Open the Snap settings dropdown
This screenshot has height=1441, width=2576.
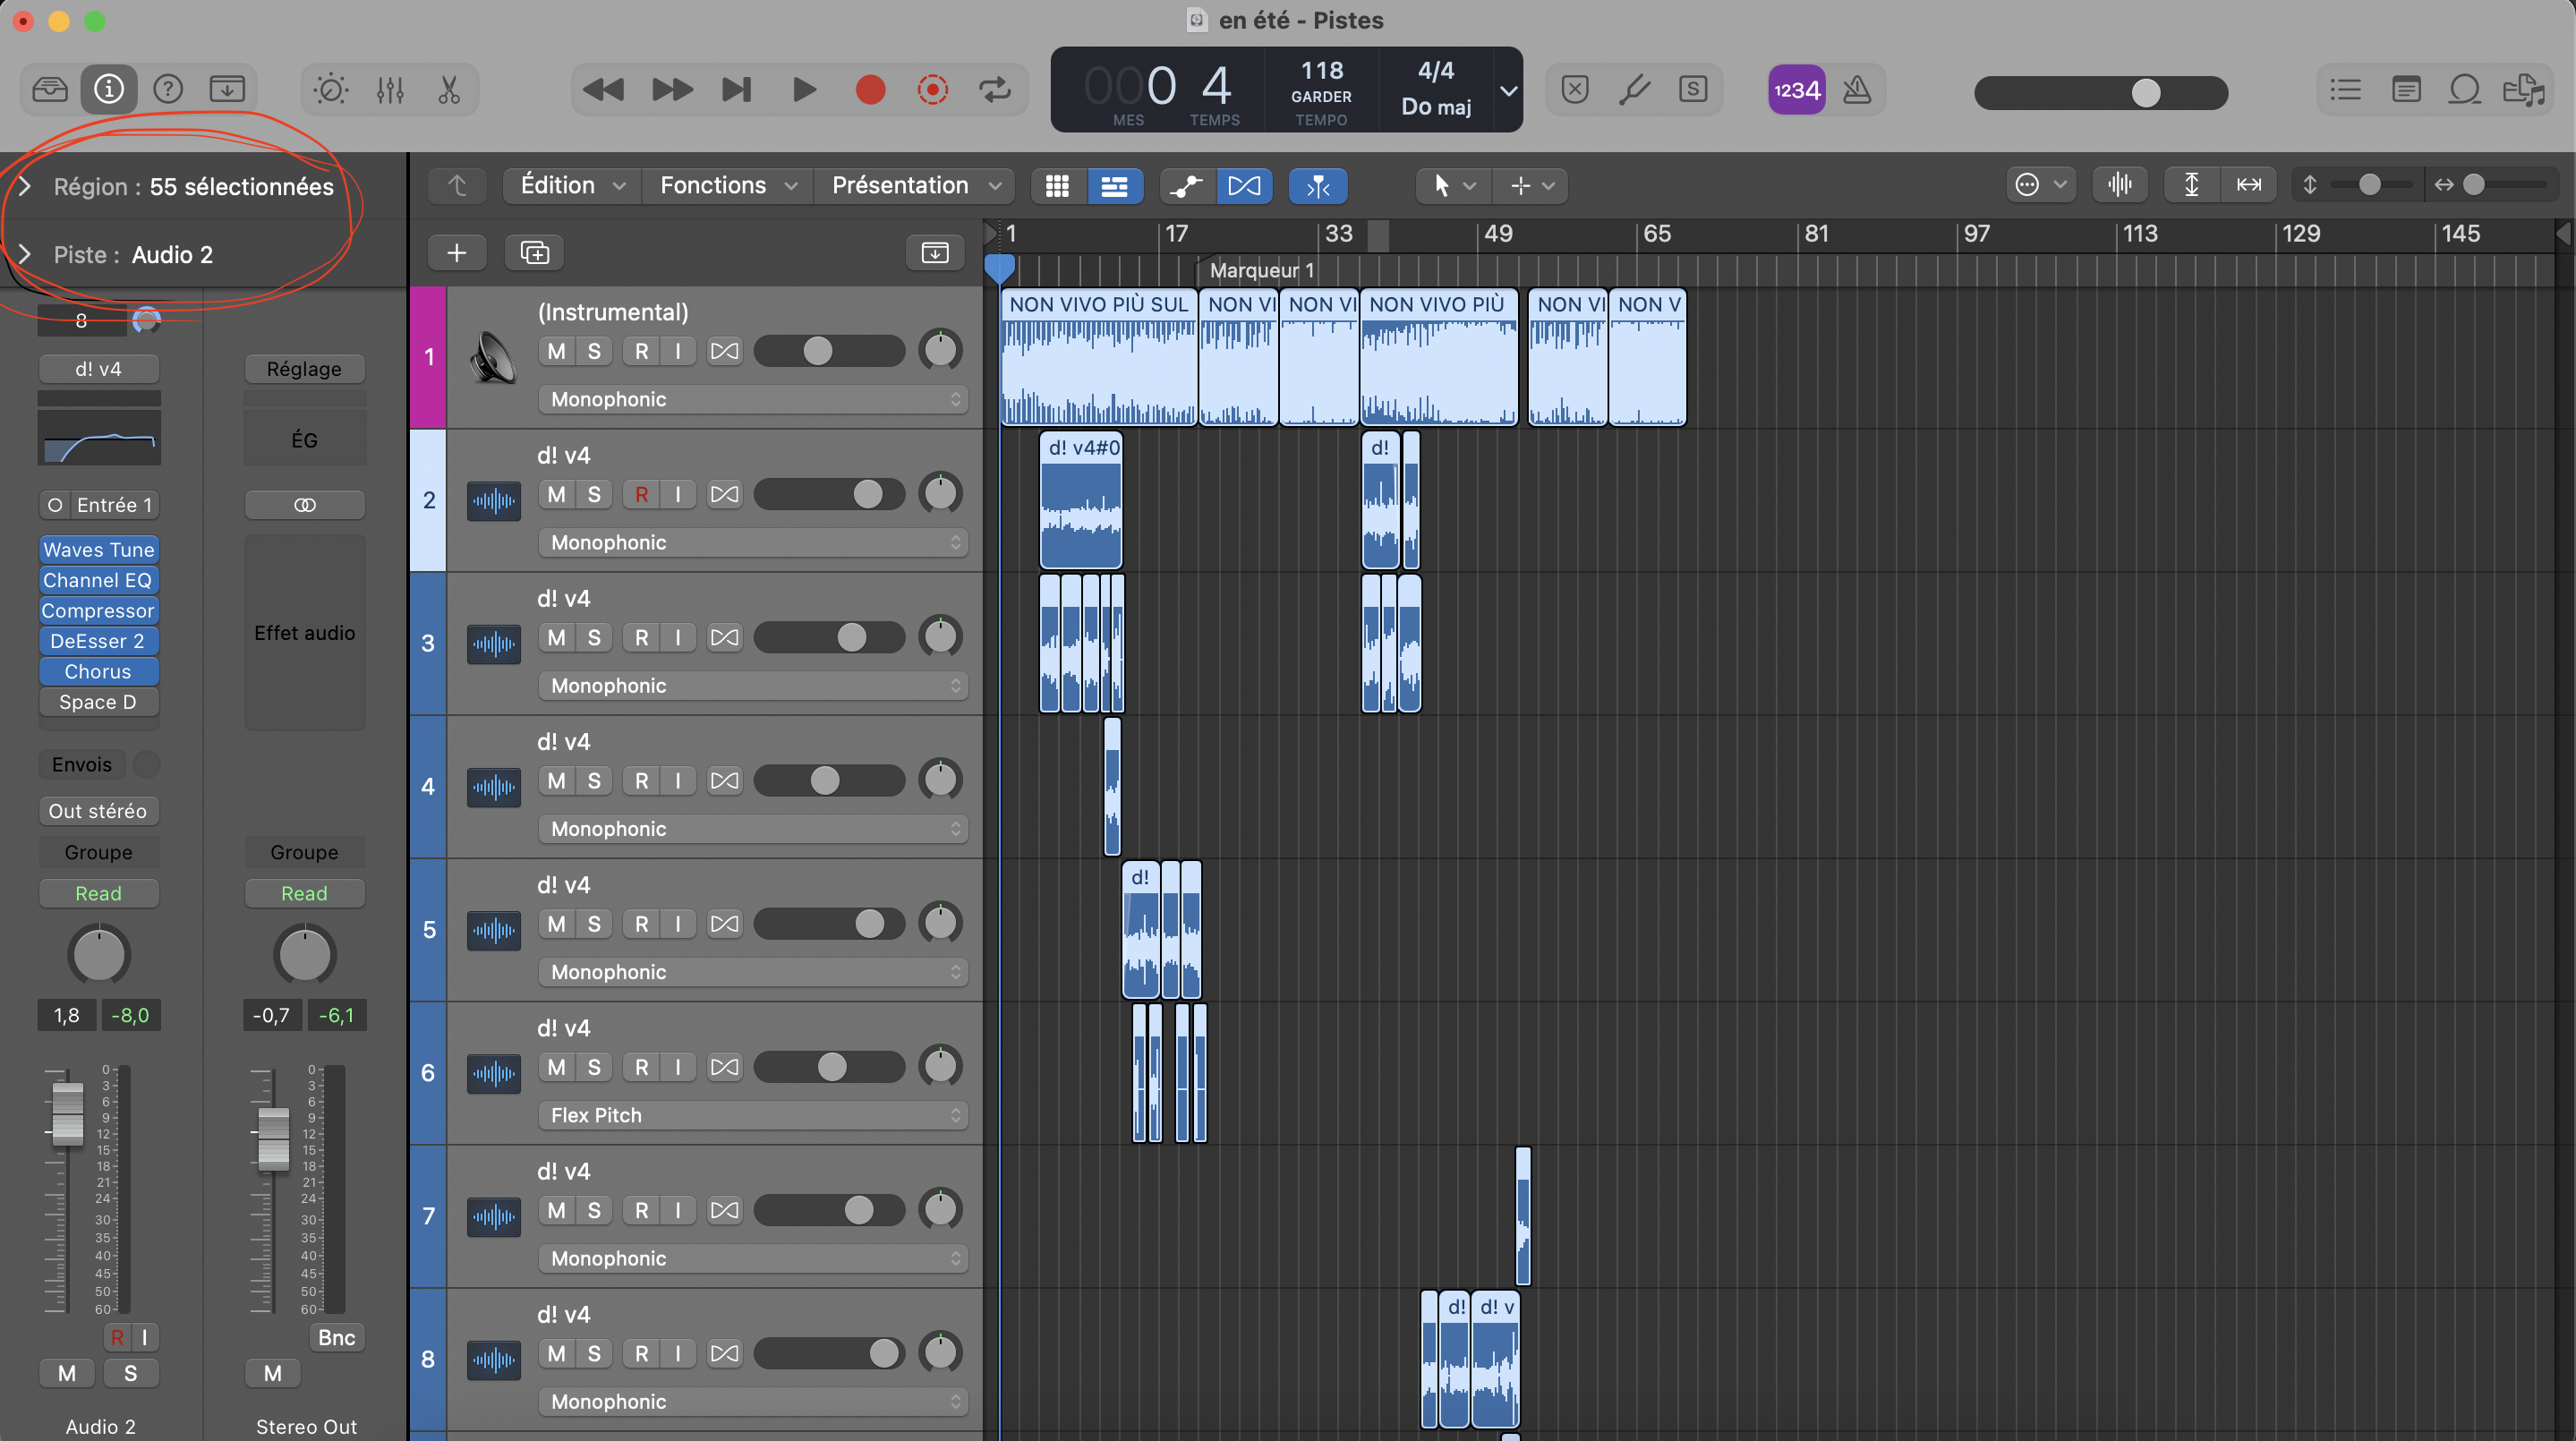click(2040, 185)
